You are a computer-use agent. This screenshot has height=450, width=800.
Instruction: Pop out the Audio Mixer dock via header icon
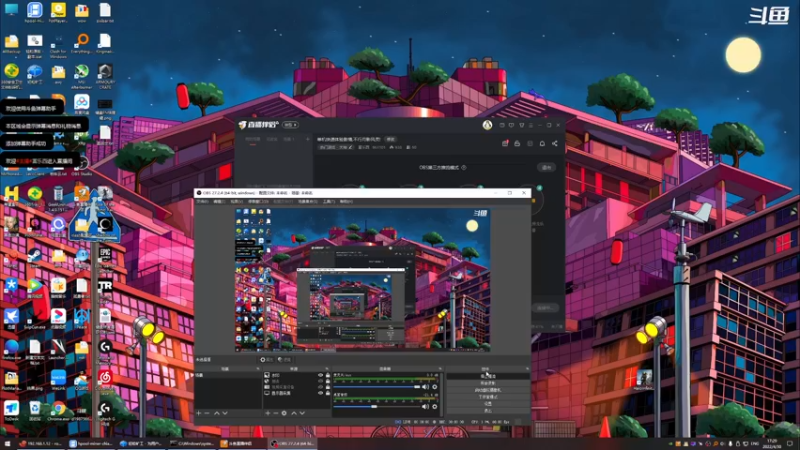(440, 368)
